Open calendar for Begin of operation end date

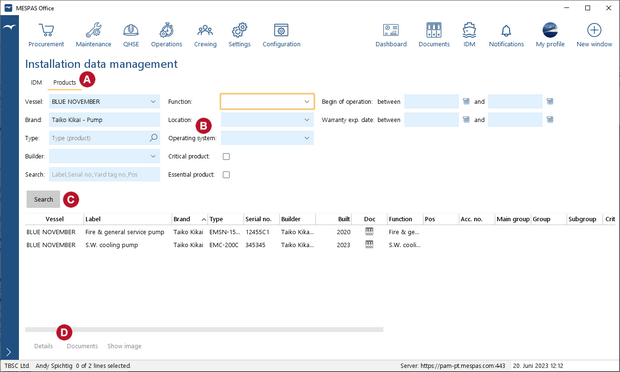(x=550, y=102)
